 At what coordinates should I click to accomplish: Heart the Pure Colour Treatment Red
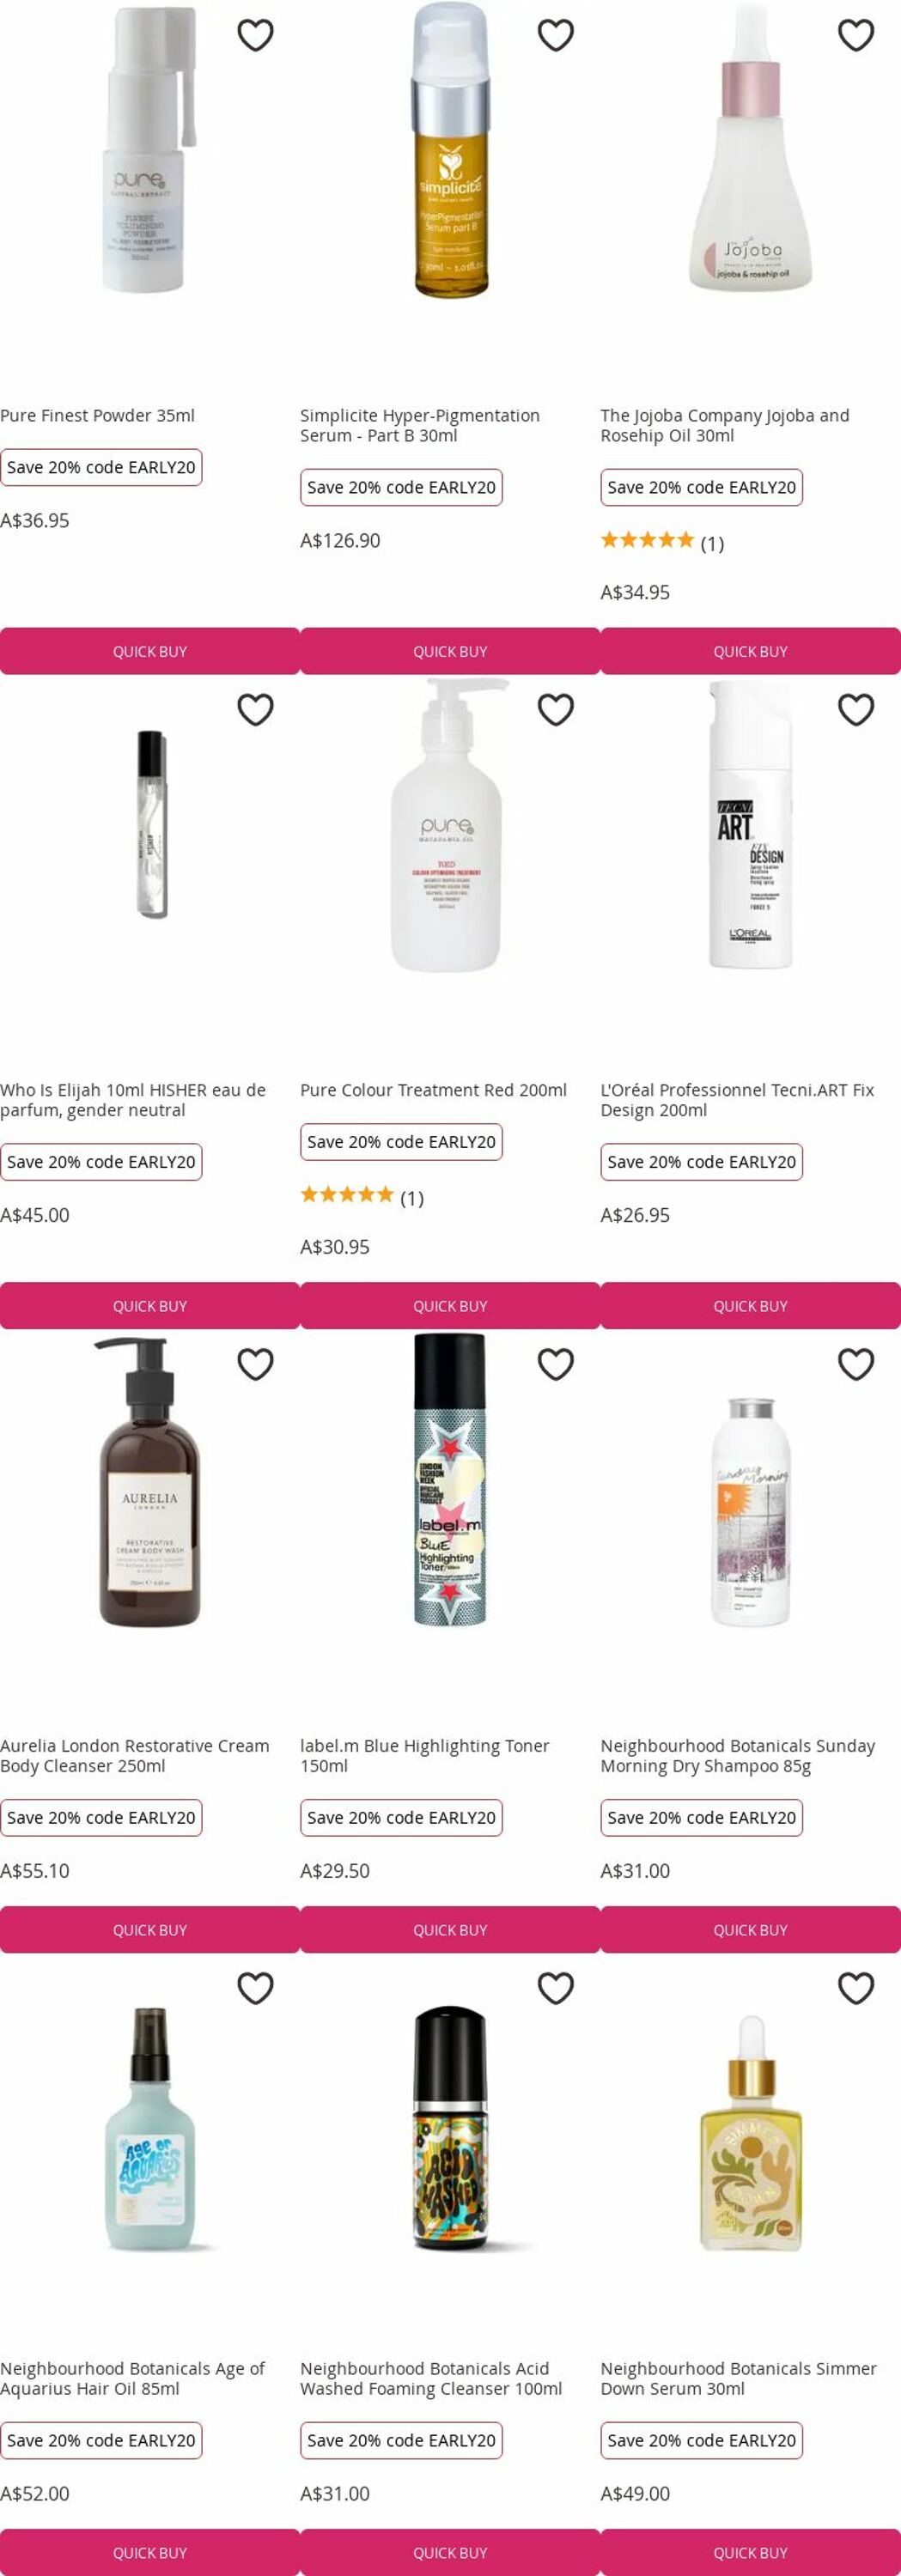click(556, 710)
